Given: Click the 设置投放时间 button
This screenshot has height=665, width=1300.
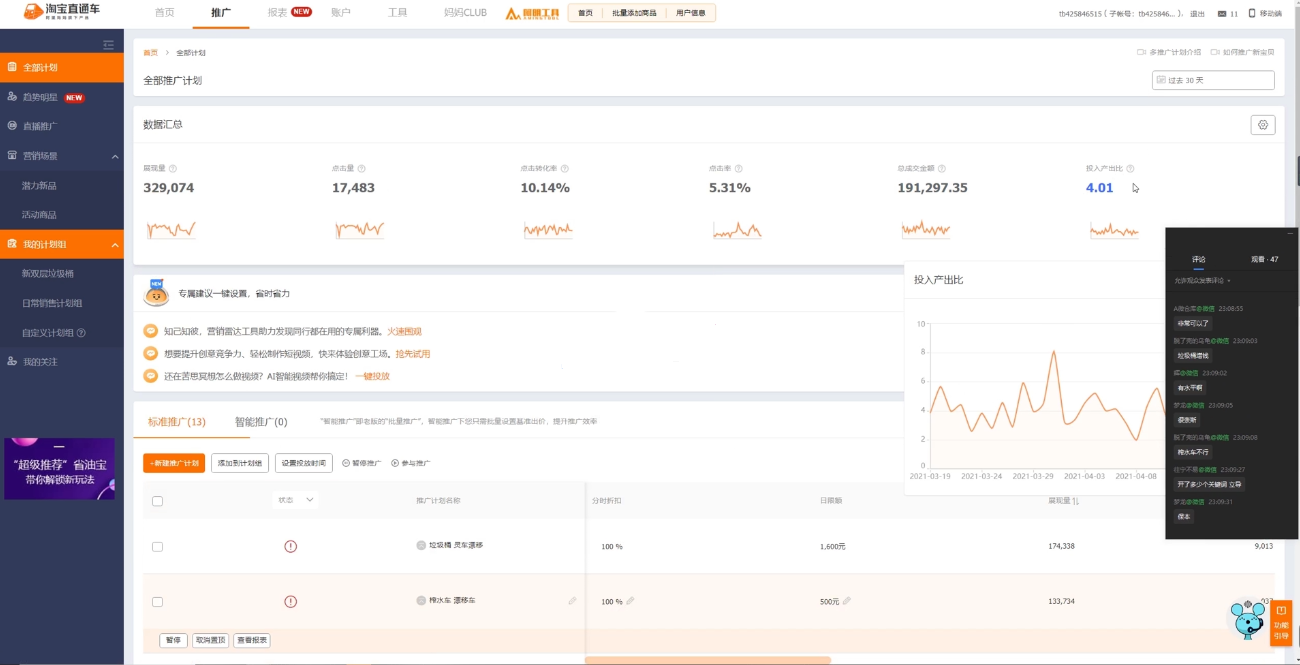Looking at the screenshot, I should (304, 463).
